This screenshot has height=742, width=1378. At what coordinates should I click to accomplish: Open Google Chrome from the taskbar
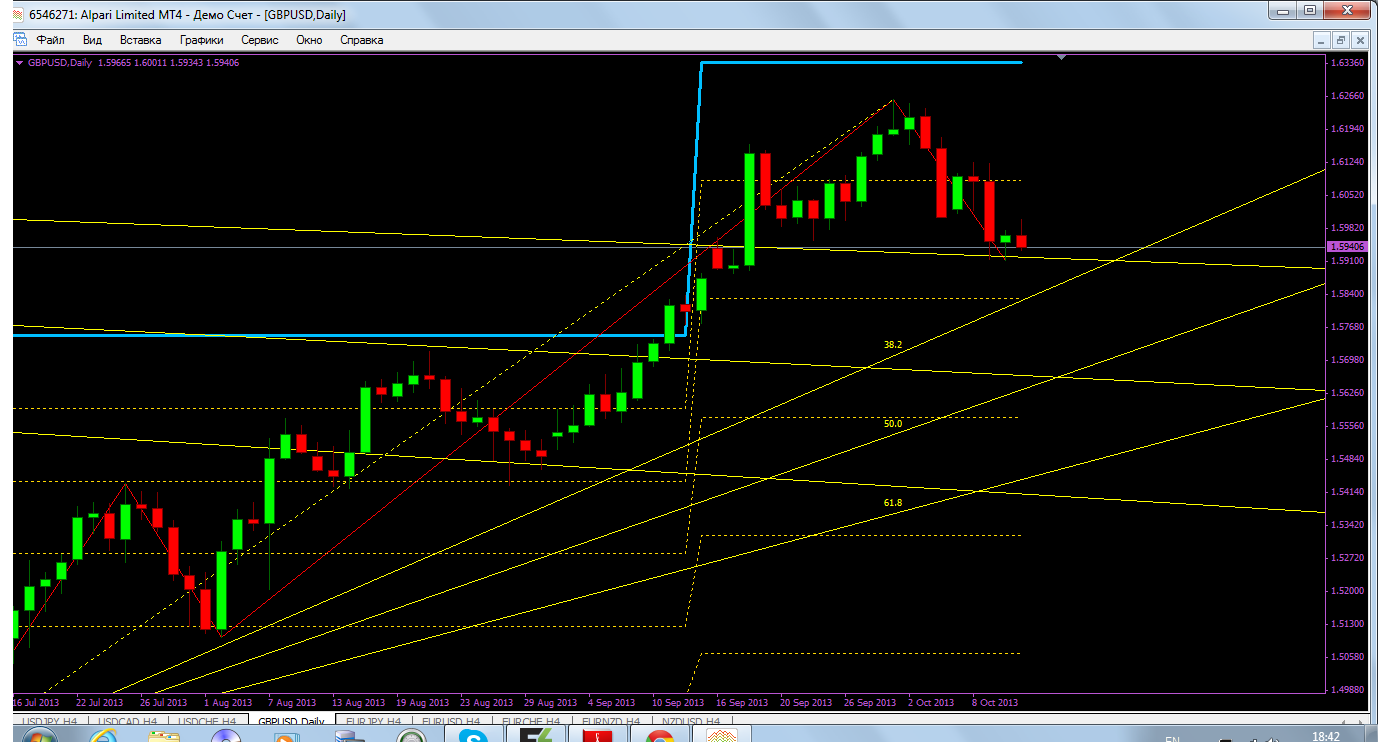[x=659, y=736]
